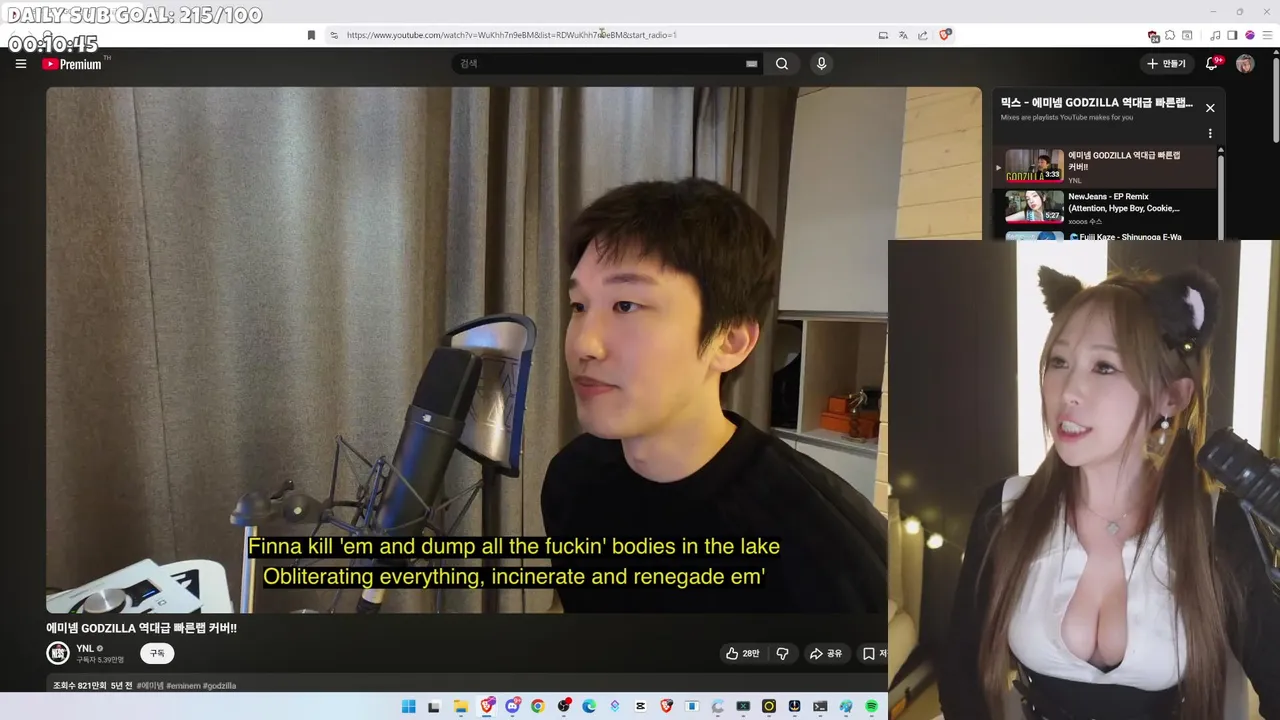Open Brave Shields lion icon
This screenshot has height=720, width=1280.
[x=945, y=35]
